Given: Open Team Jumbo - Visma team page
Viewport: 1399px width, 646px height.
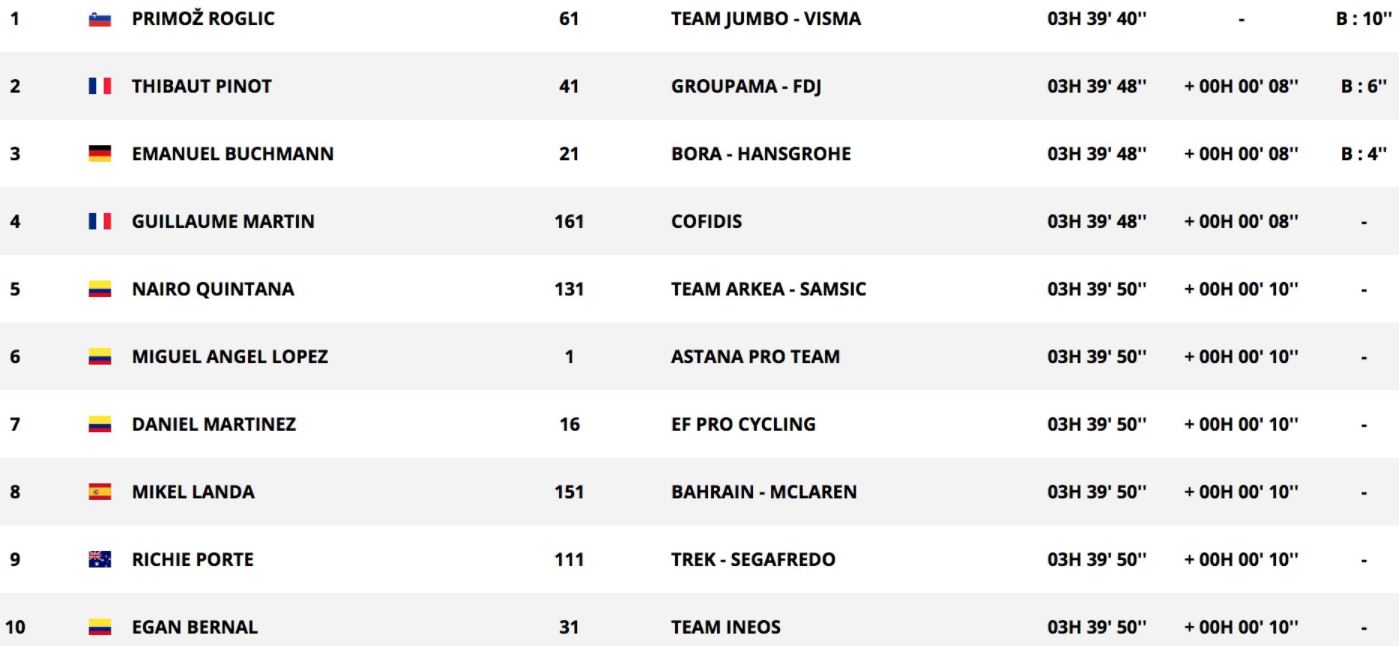Looking at the screenshot, I should [766, 19].
